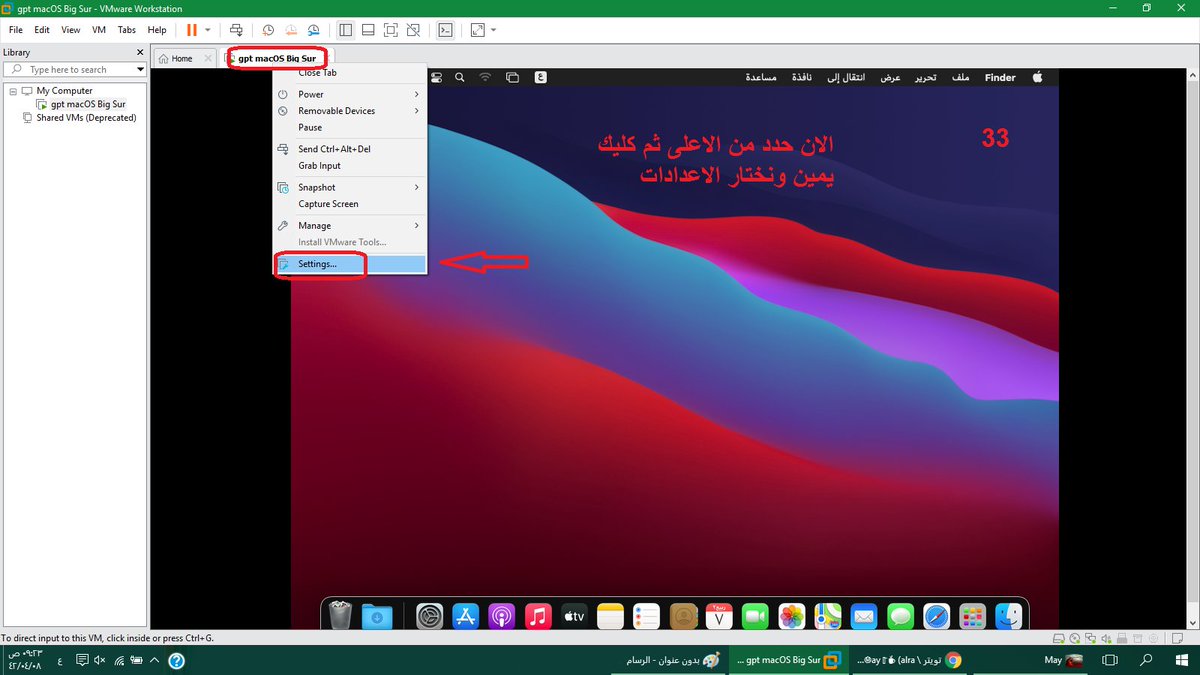Viewport: 1200px width, 675px height.
Task: Collapse the My Computer tree node
Action: (12, 91)
